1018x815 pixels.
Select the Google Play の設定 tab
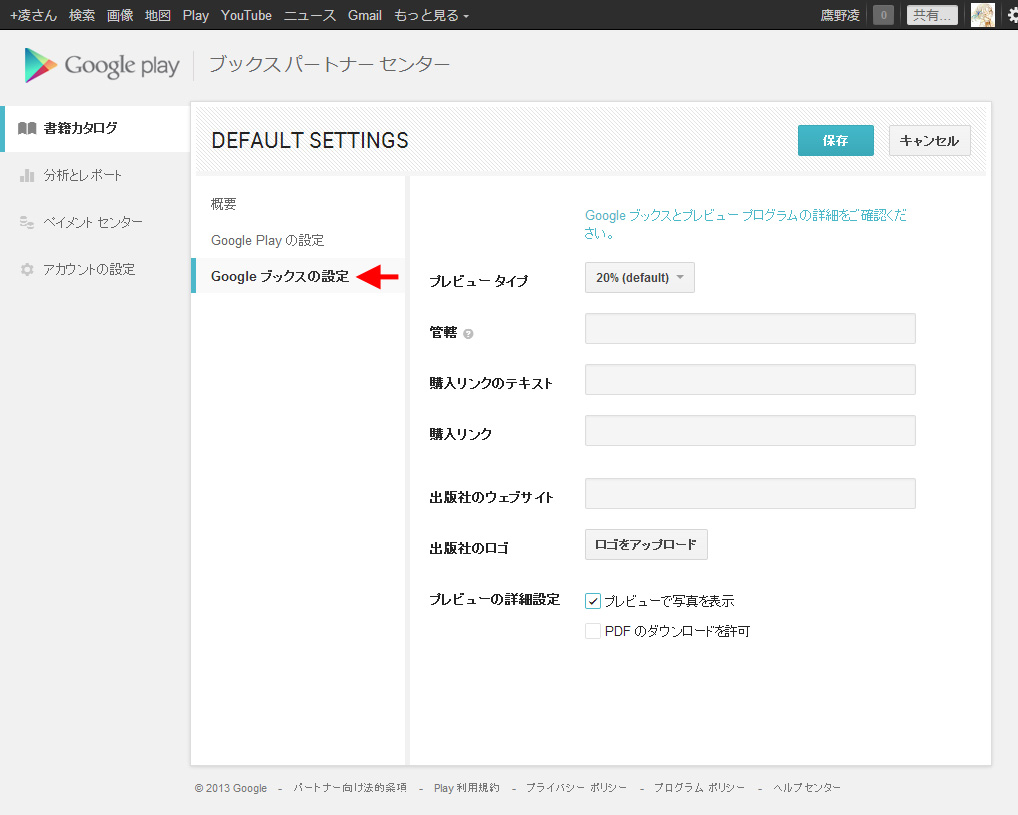[267, 240]
